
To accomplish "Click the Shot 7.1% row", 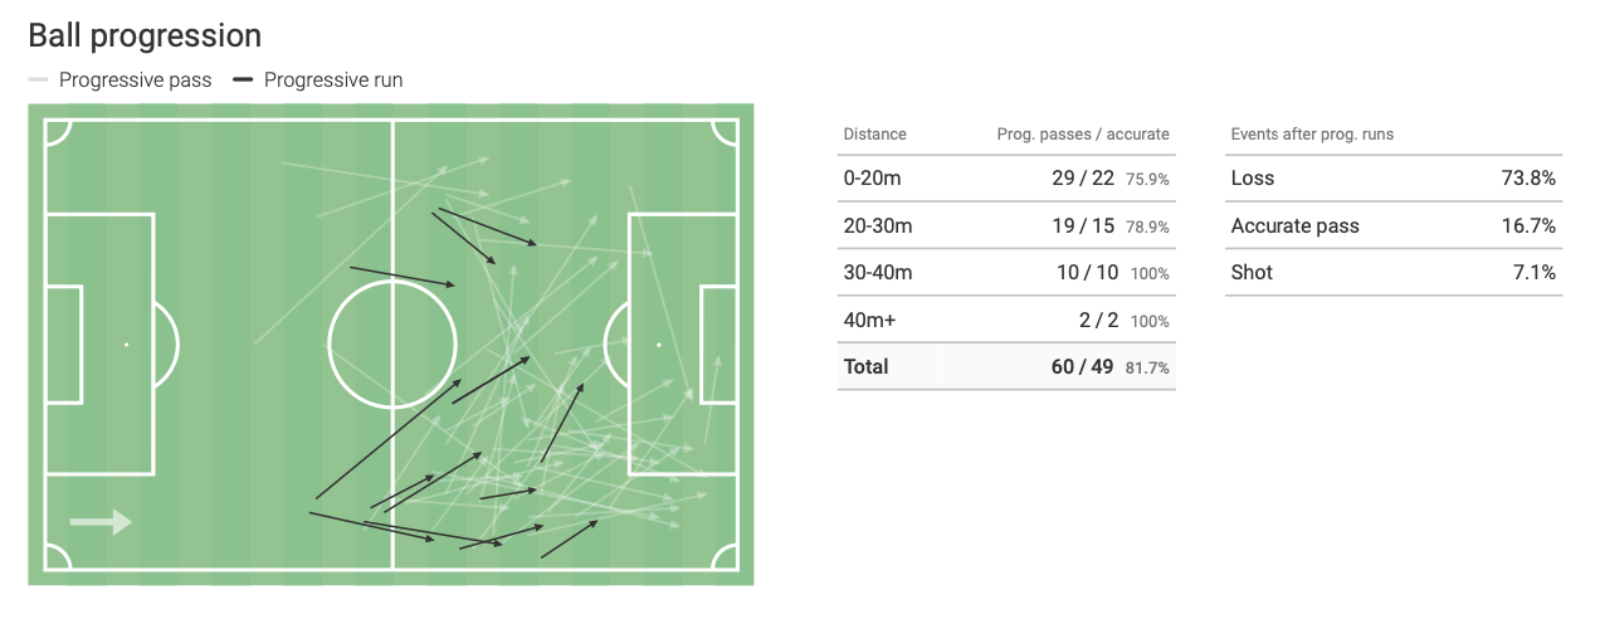I will 1393,273.
